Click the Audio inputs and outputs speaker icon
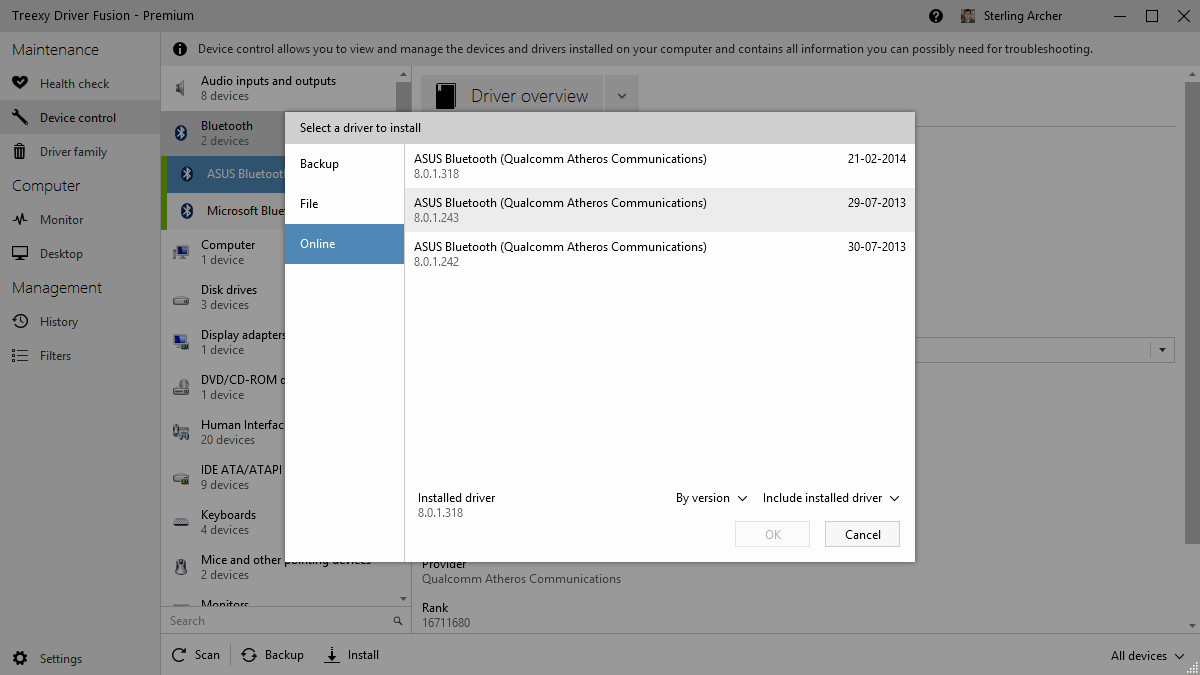This screenshot has width=1200, height=675. point(181,88)
